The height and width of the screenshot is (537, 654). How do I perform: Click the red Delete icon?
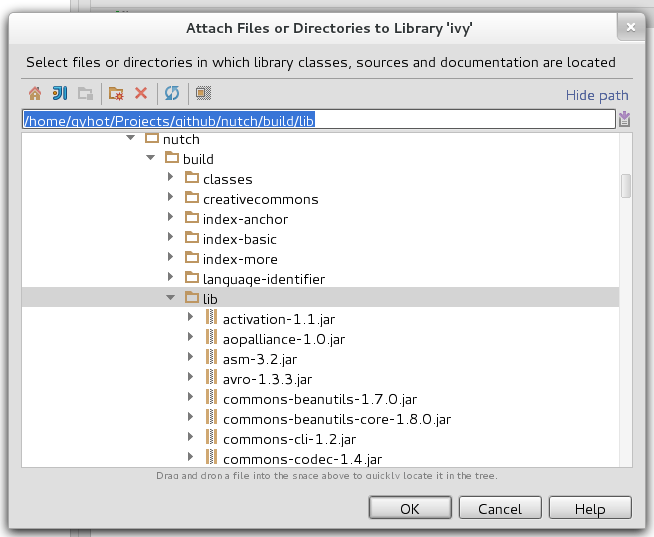point(141,93)
